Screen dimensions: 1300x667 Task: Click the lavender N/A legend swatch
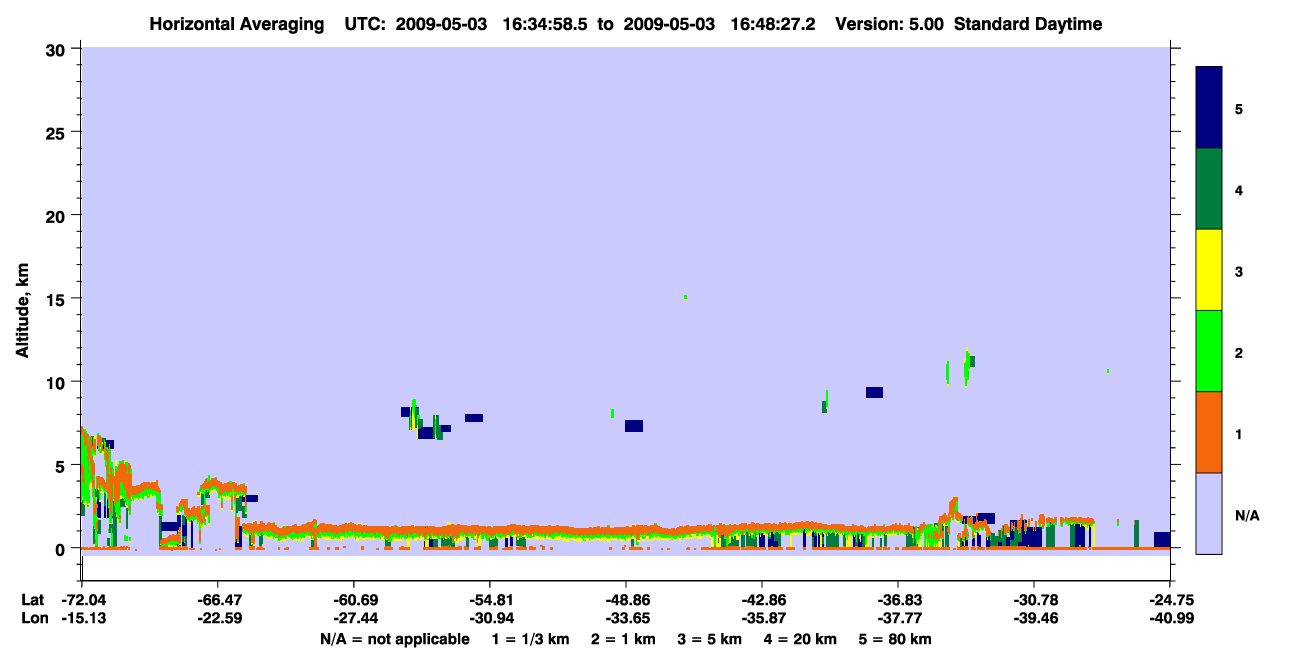(x=1209, y=513)
